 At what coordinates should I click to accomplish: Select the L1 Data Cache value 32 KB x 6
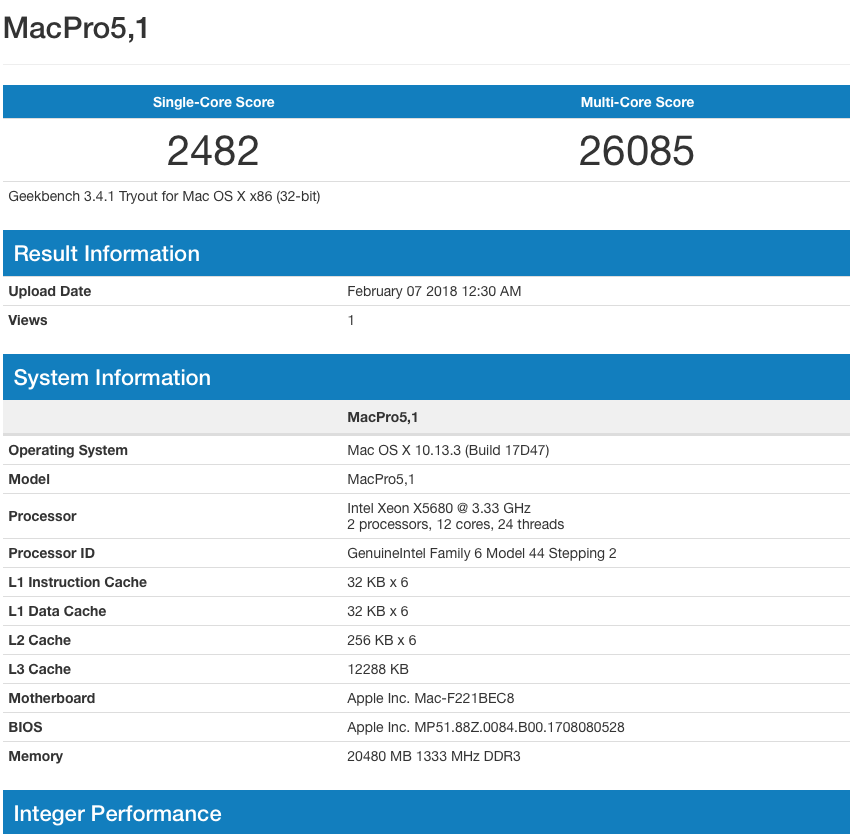click(378, 611)
